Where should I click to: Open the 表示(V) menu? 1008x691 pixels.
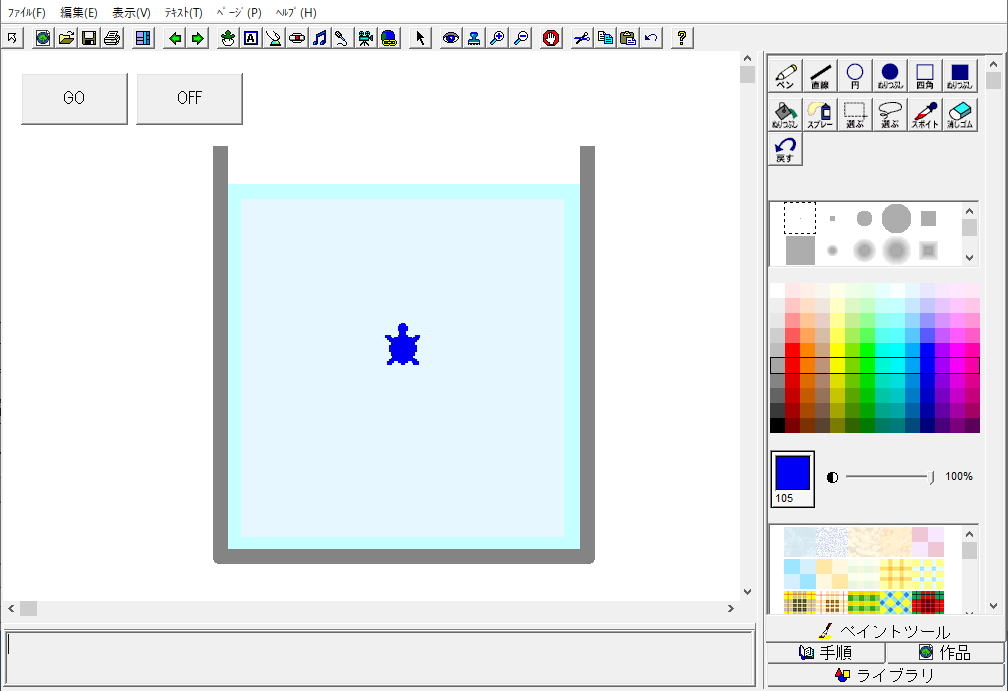tap(131, 12)
